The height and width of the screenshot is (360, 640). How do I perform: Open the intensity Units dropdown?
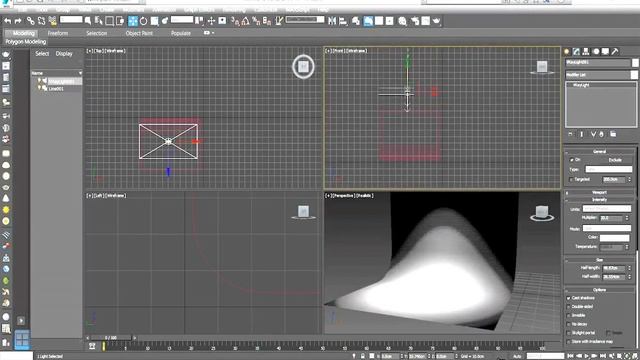(607, 209)
